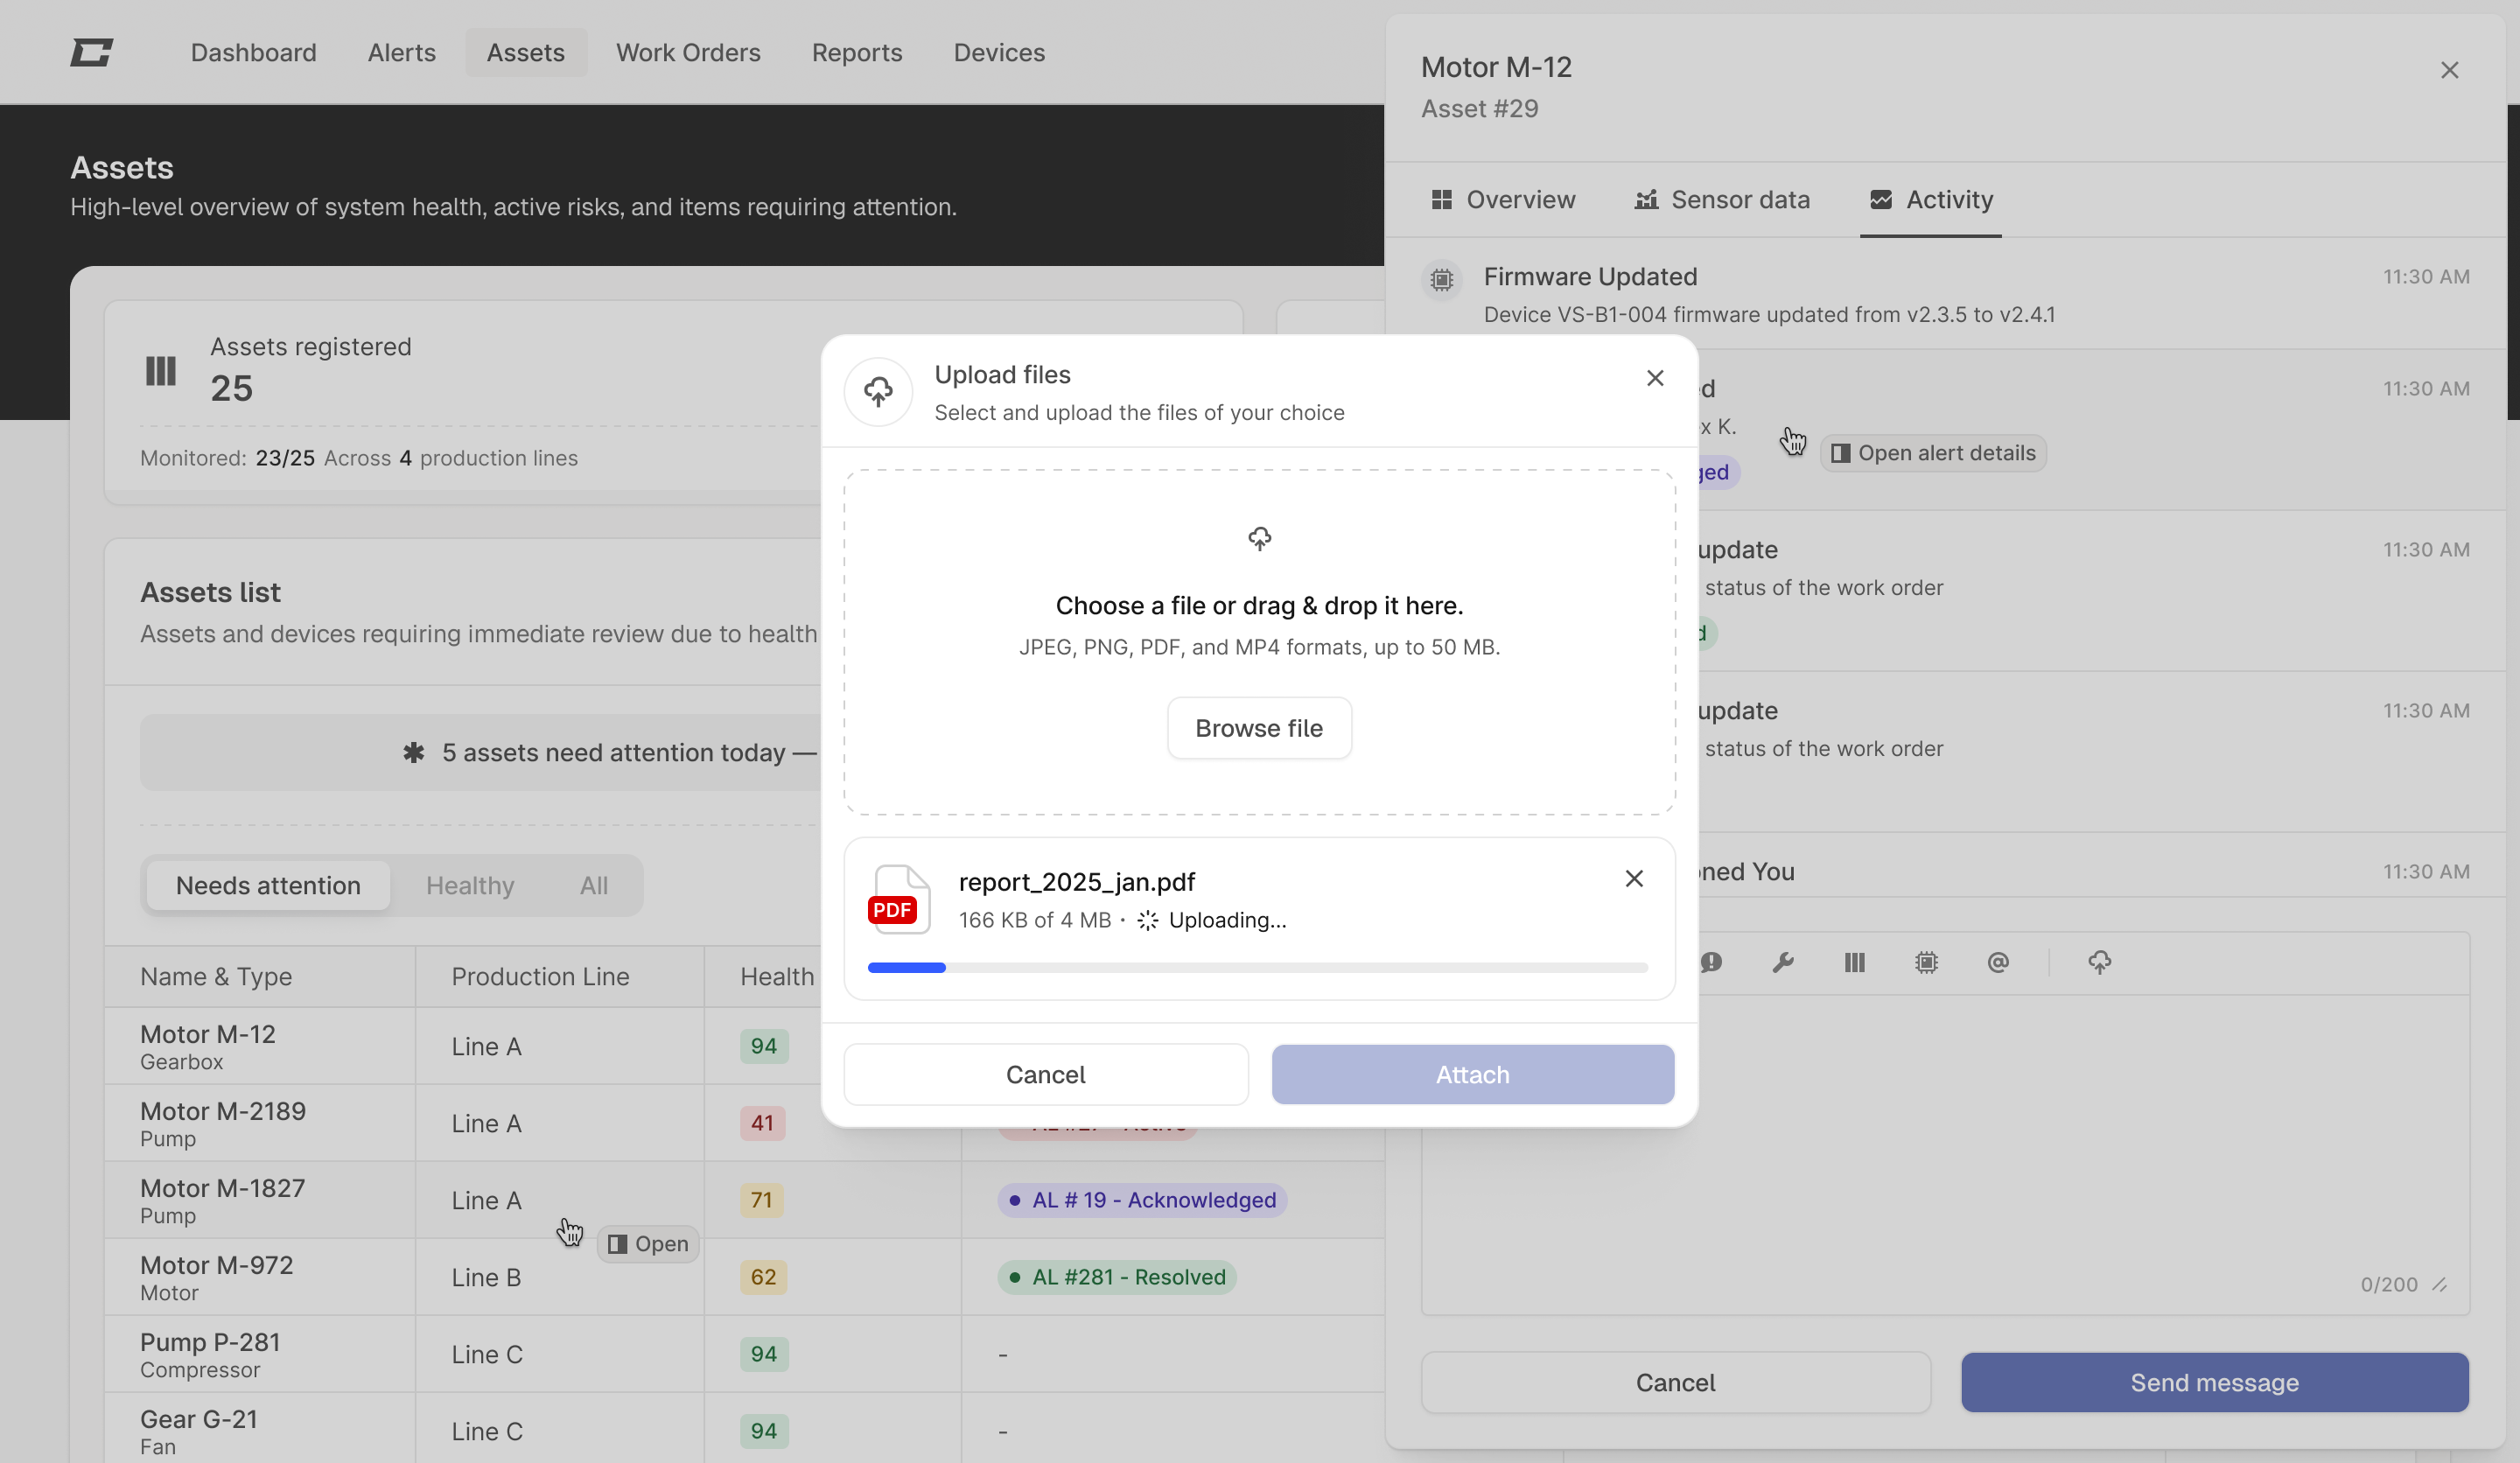
Task: Remove report_2025_jan.pdf from upload list
Action: pyautogui.click(x=1634, y=878)
